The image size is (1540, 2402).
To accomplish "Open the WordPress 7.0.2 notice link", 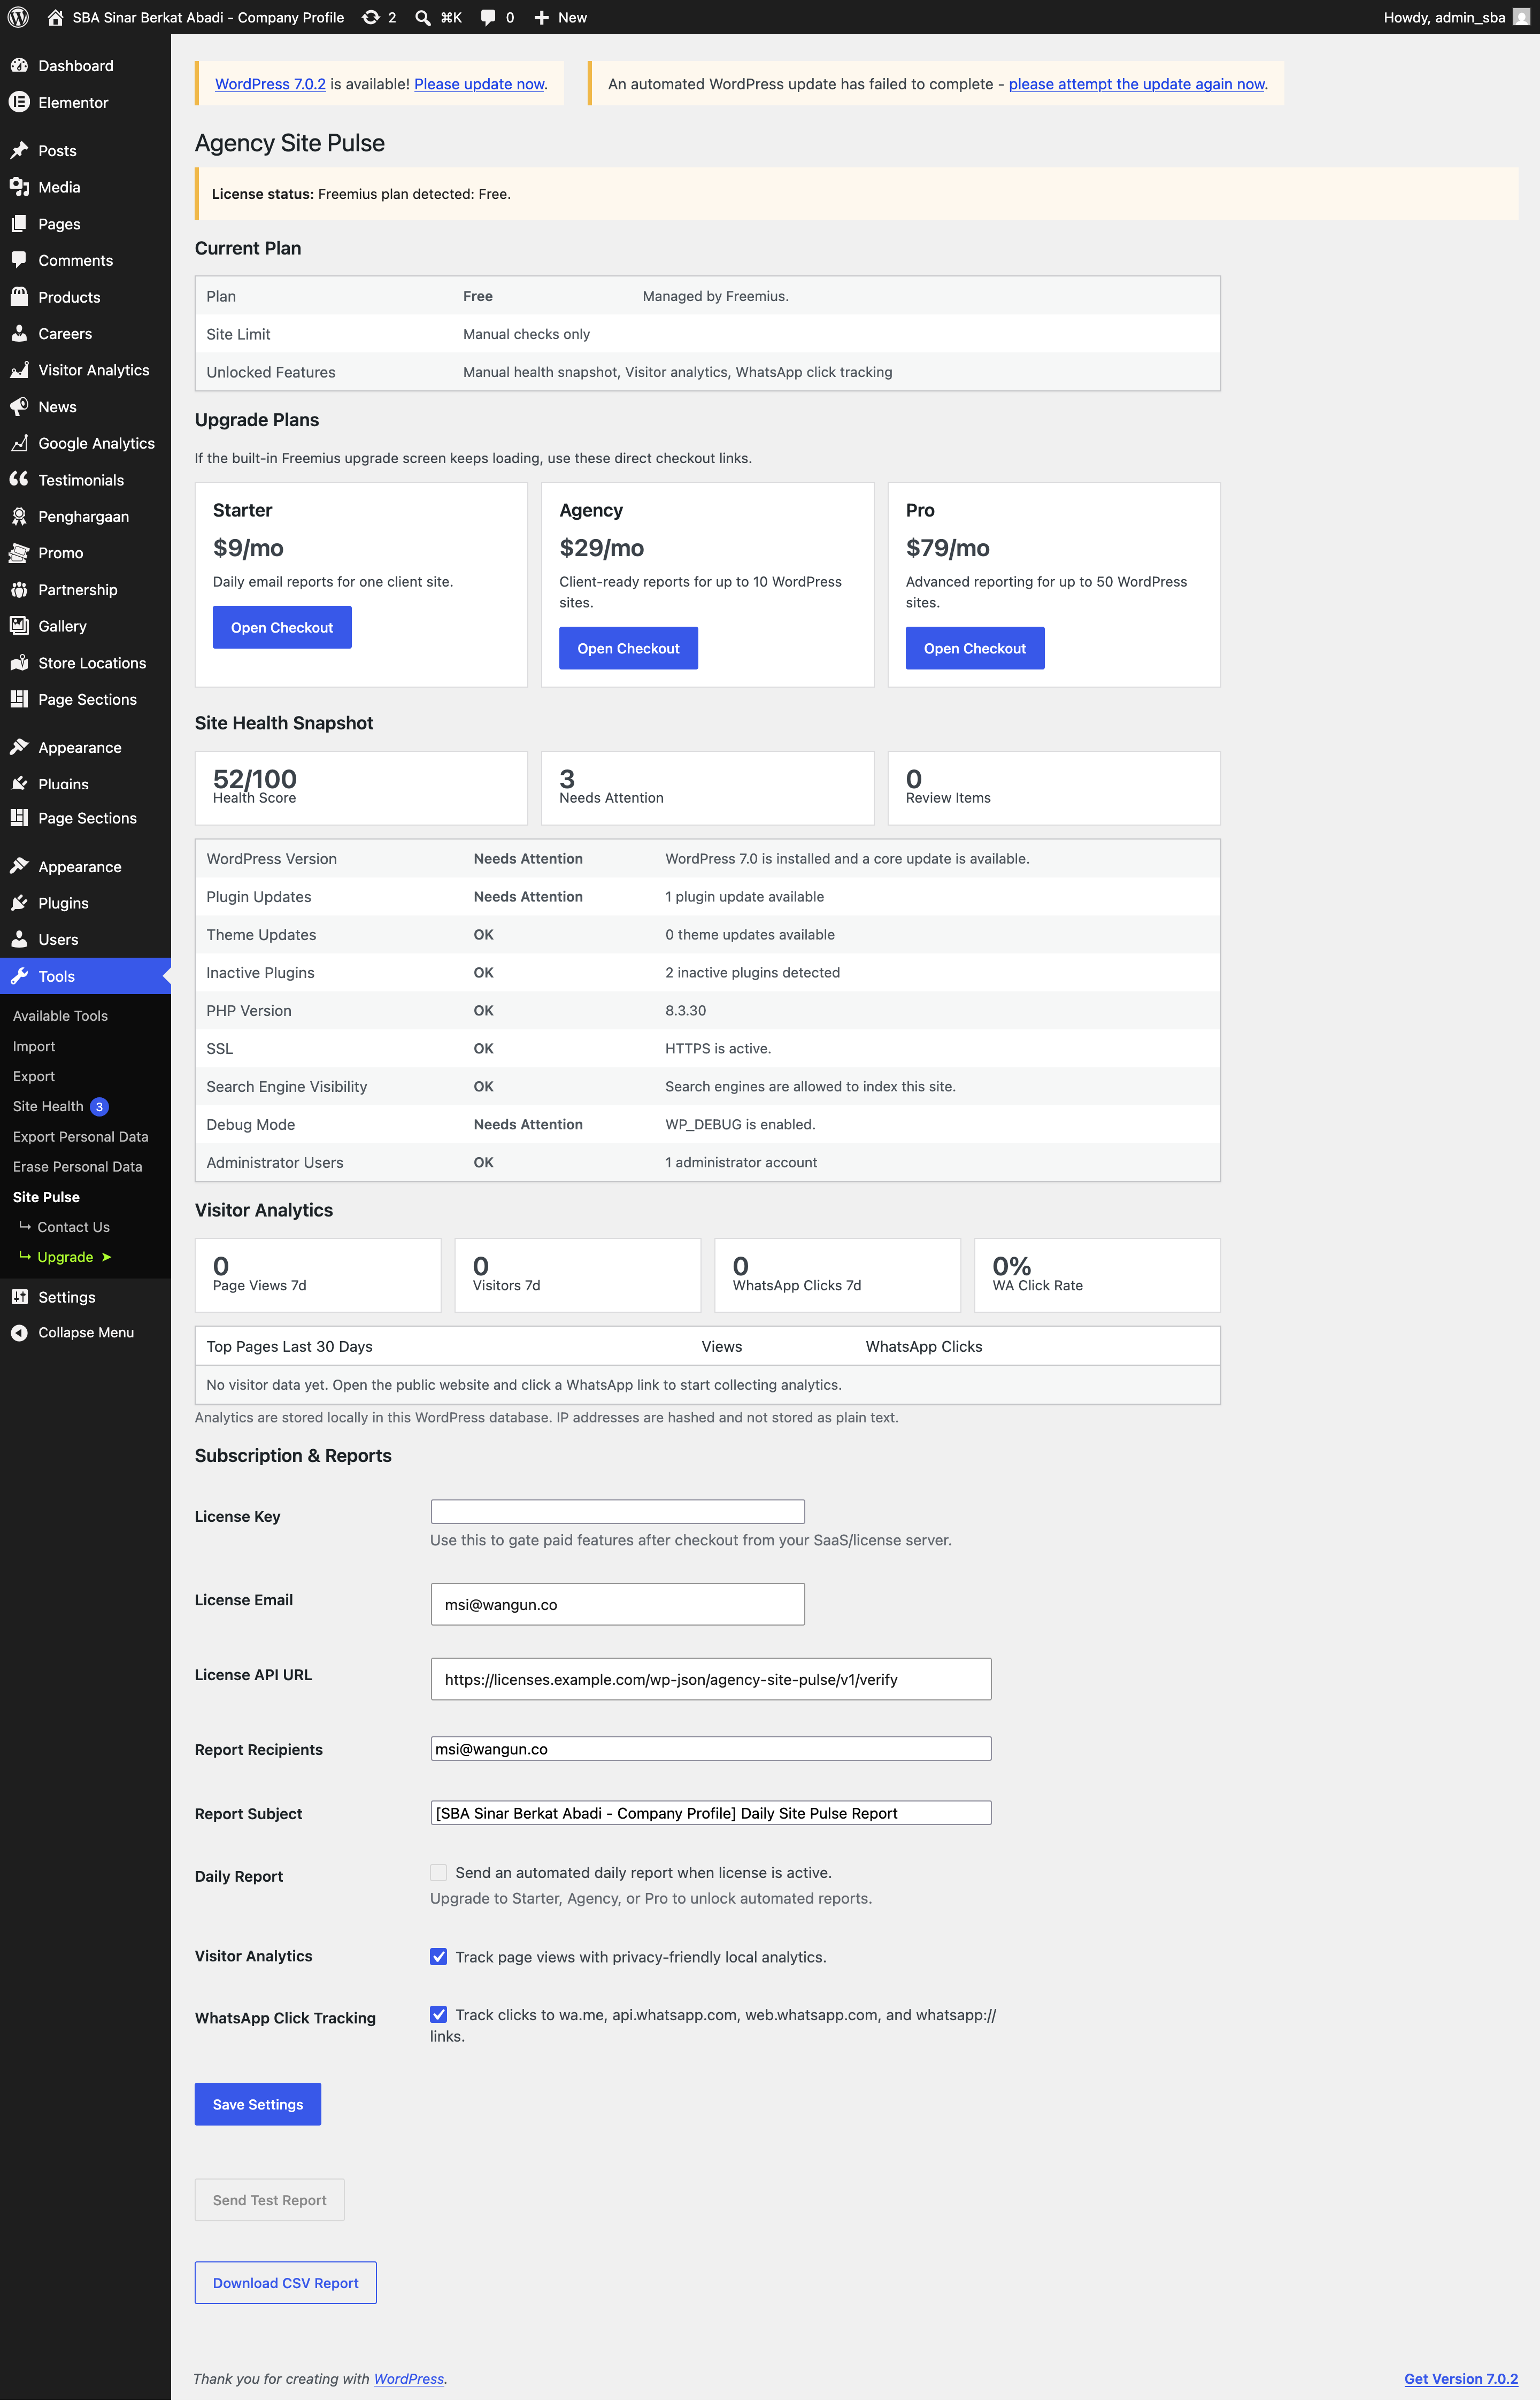I will coord(270,84).
